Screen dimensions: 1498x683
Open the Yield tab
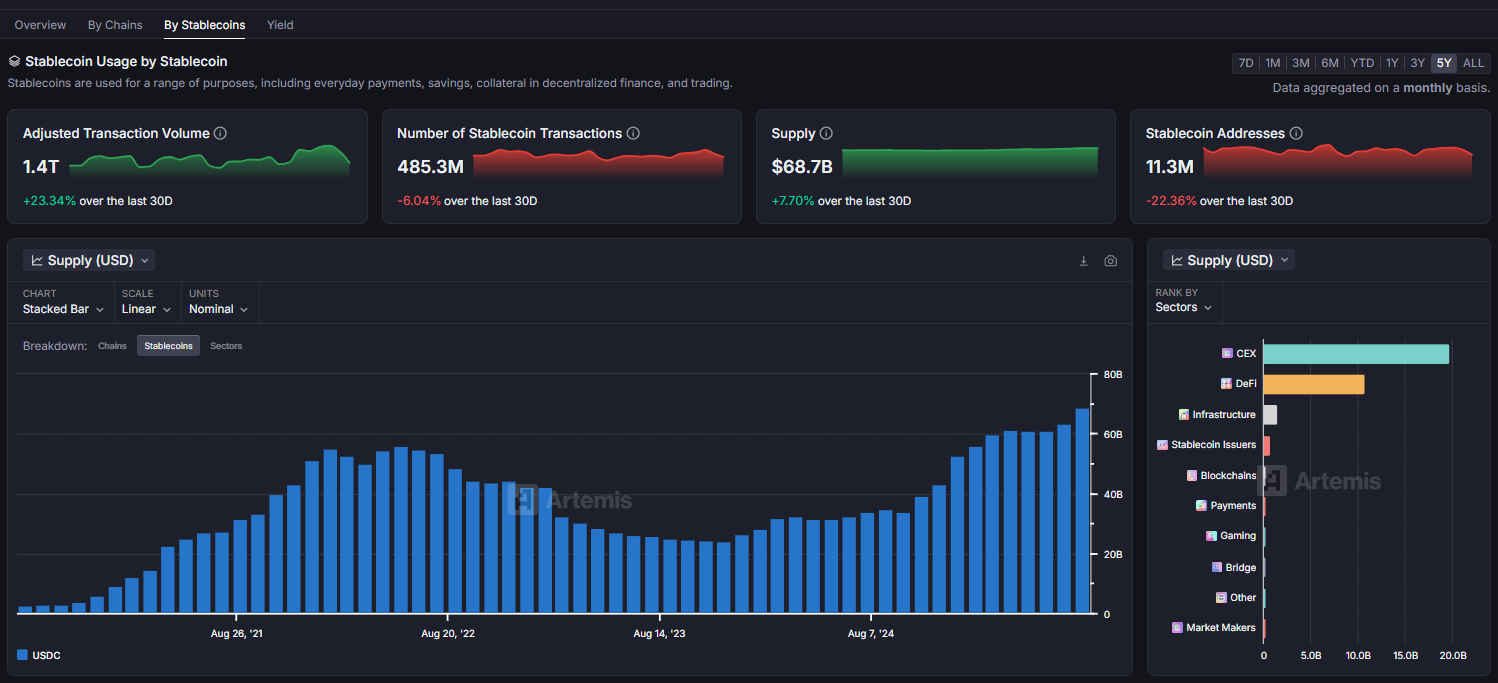280,25
